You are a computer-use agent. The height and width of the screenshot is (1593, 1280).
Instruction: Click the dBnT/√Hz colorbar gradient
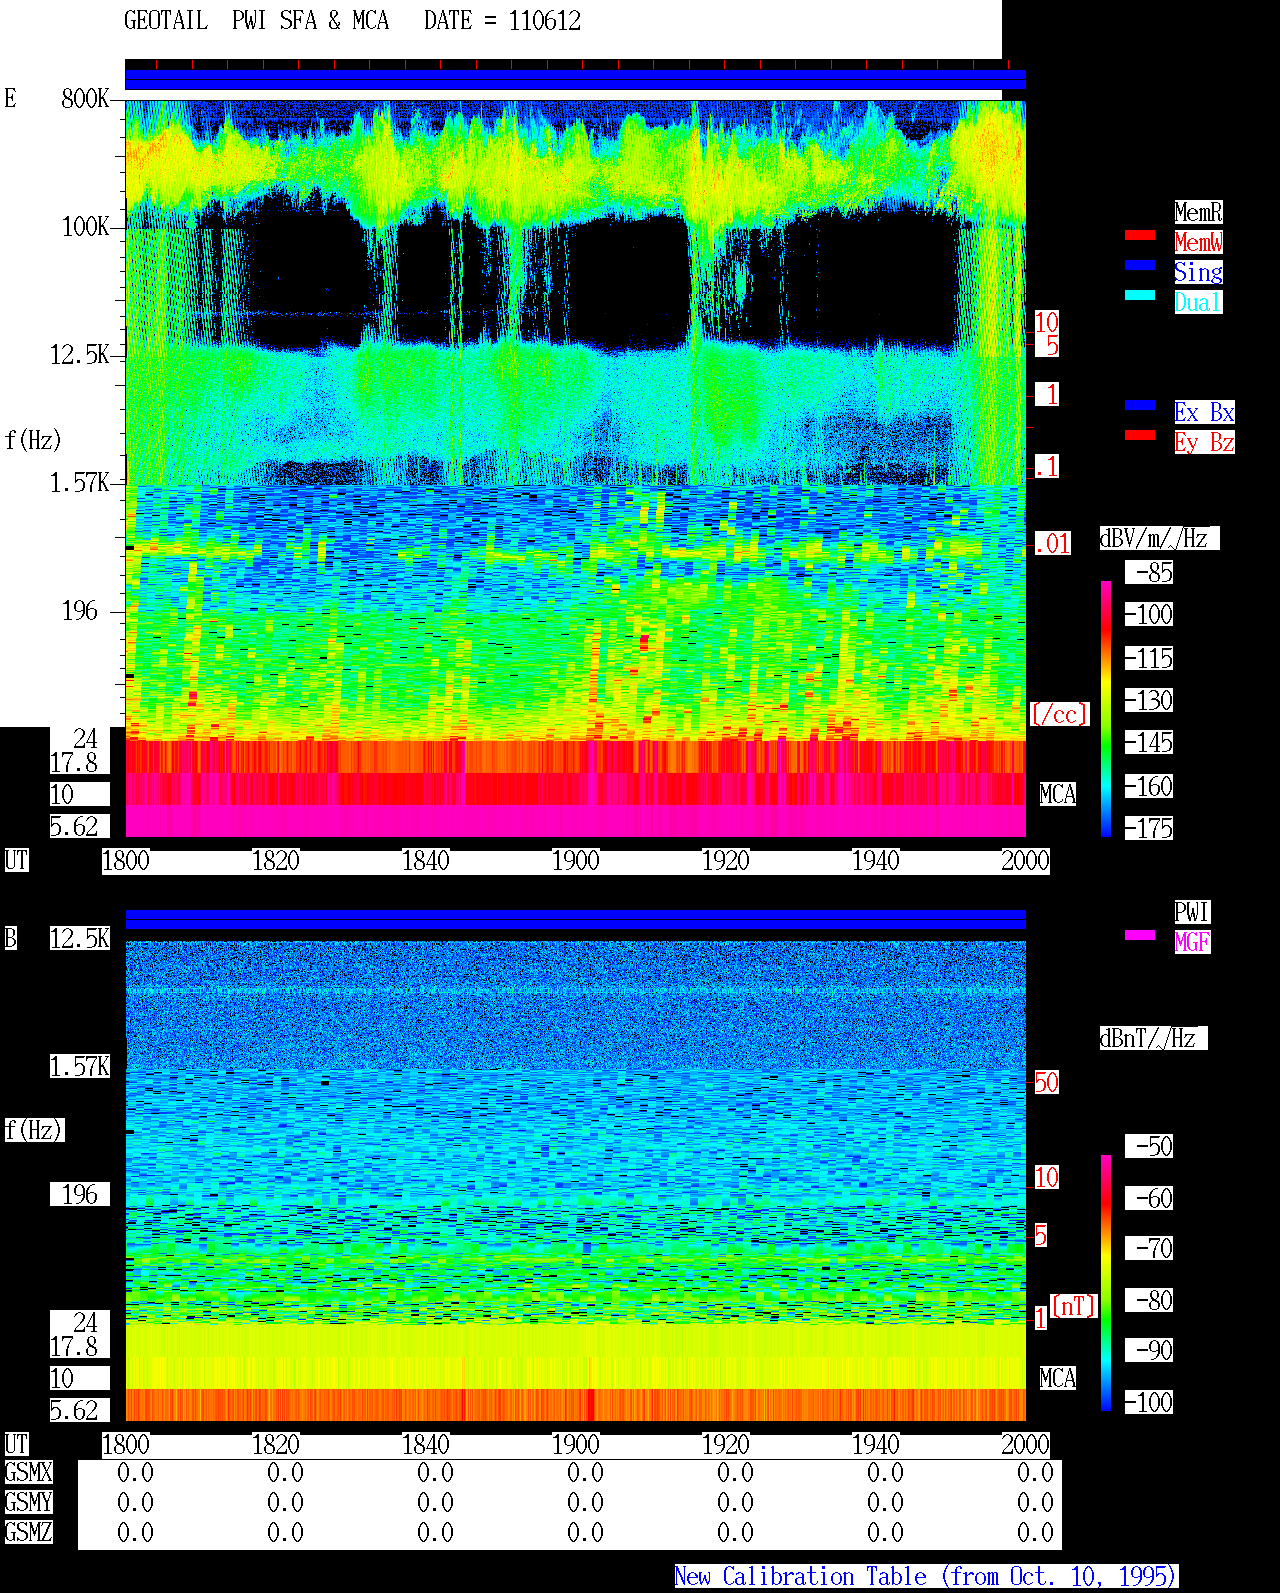(x=1106, y=1283)
